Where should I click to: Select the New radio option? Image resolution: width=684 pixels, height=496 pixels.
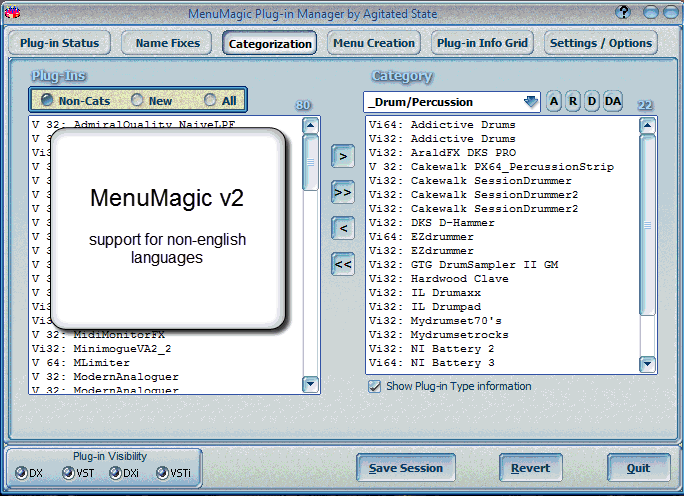coord(151,100)
